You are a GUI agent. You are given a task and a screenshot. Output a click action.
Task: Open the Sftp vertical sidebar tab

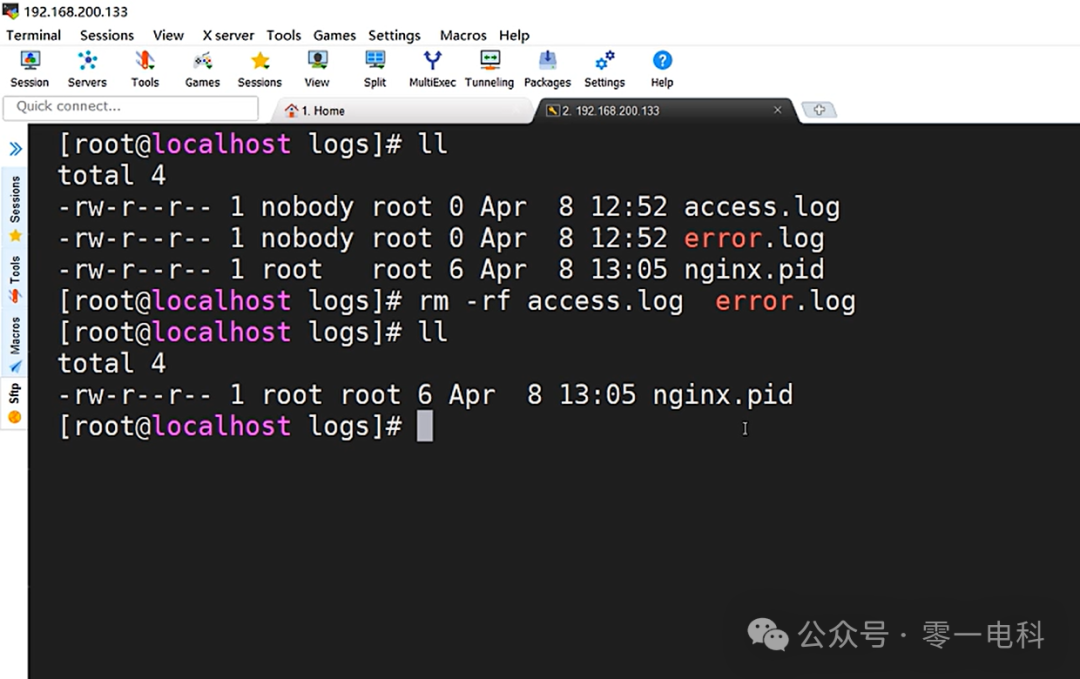coord(15,404)
